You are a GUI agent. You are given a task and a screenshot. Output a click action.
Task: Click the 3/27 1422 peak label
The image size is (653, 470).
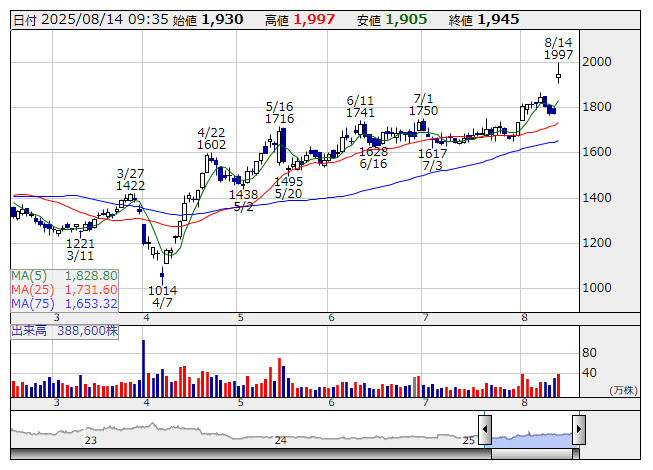[x=130, y=179]
